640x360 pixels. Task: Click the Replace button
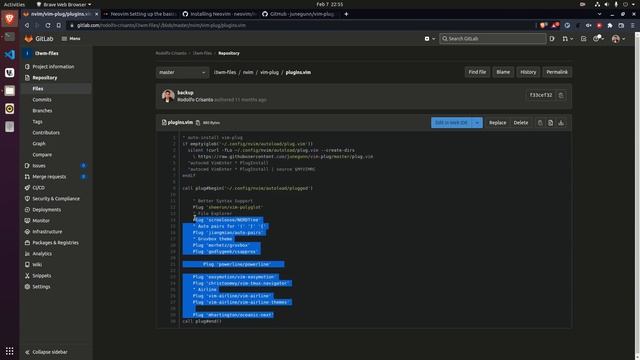(498, 123)
